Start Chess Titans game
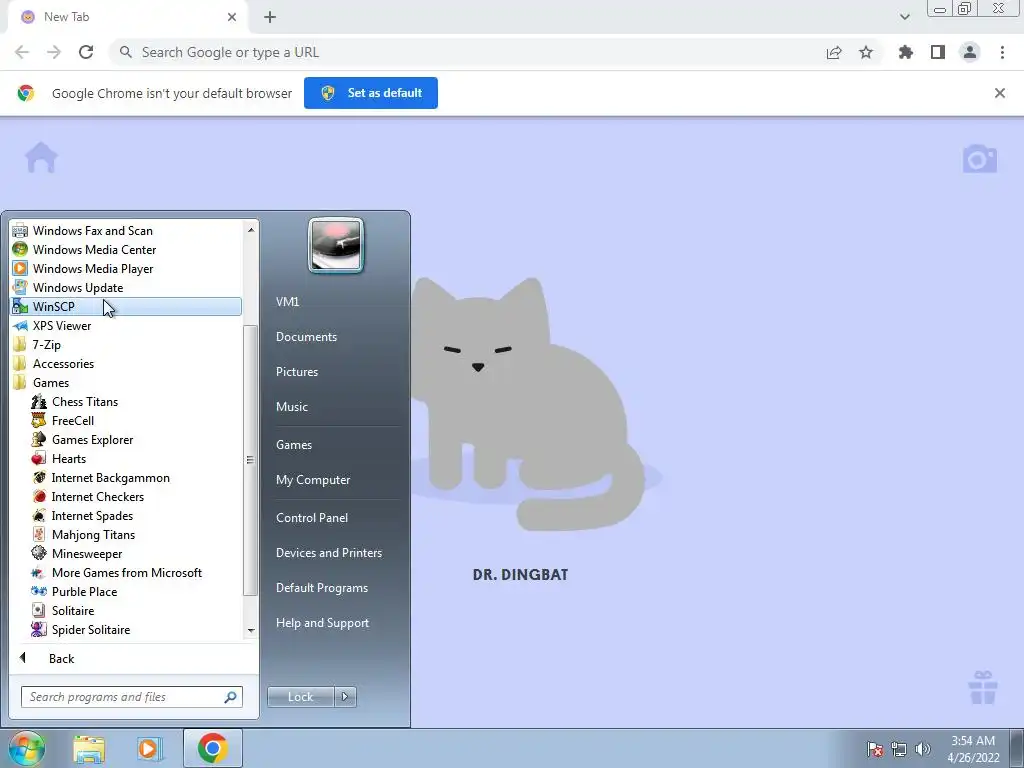This screenshot has width=1024, height=768. pos(84,402)
